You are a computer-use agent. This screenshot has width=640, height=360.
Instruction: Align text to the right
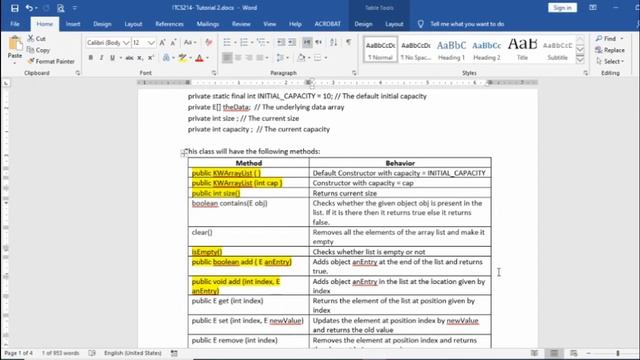[x=249, y=58]
